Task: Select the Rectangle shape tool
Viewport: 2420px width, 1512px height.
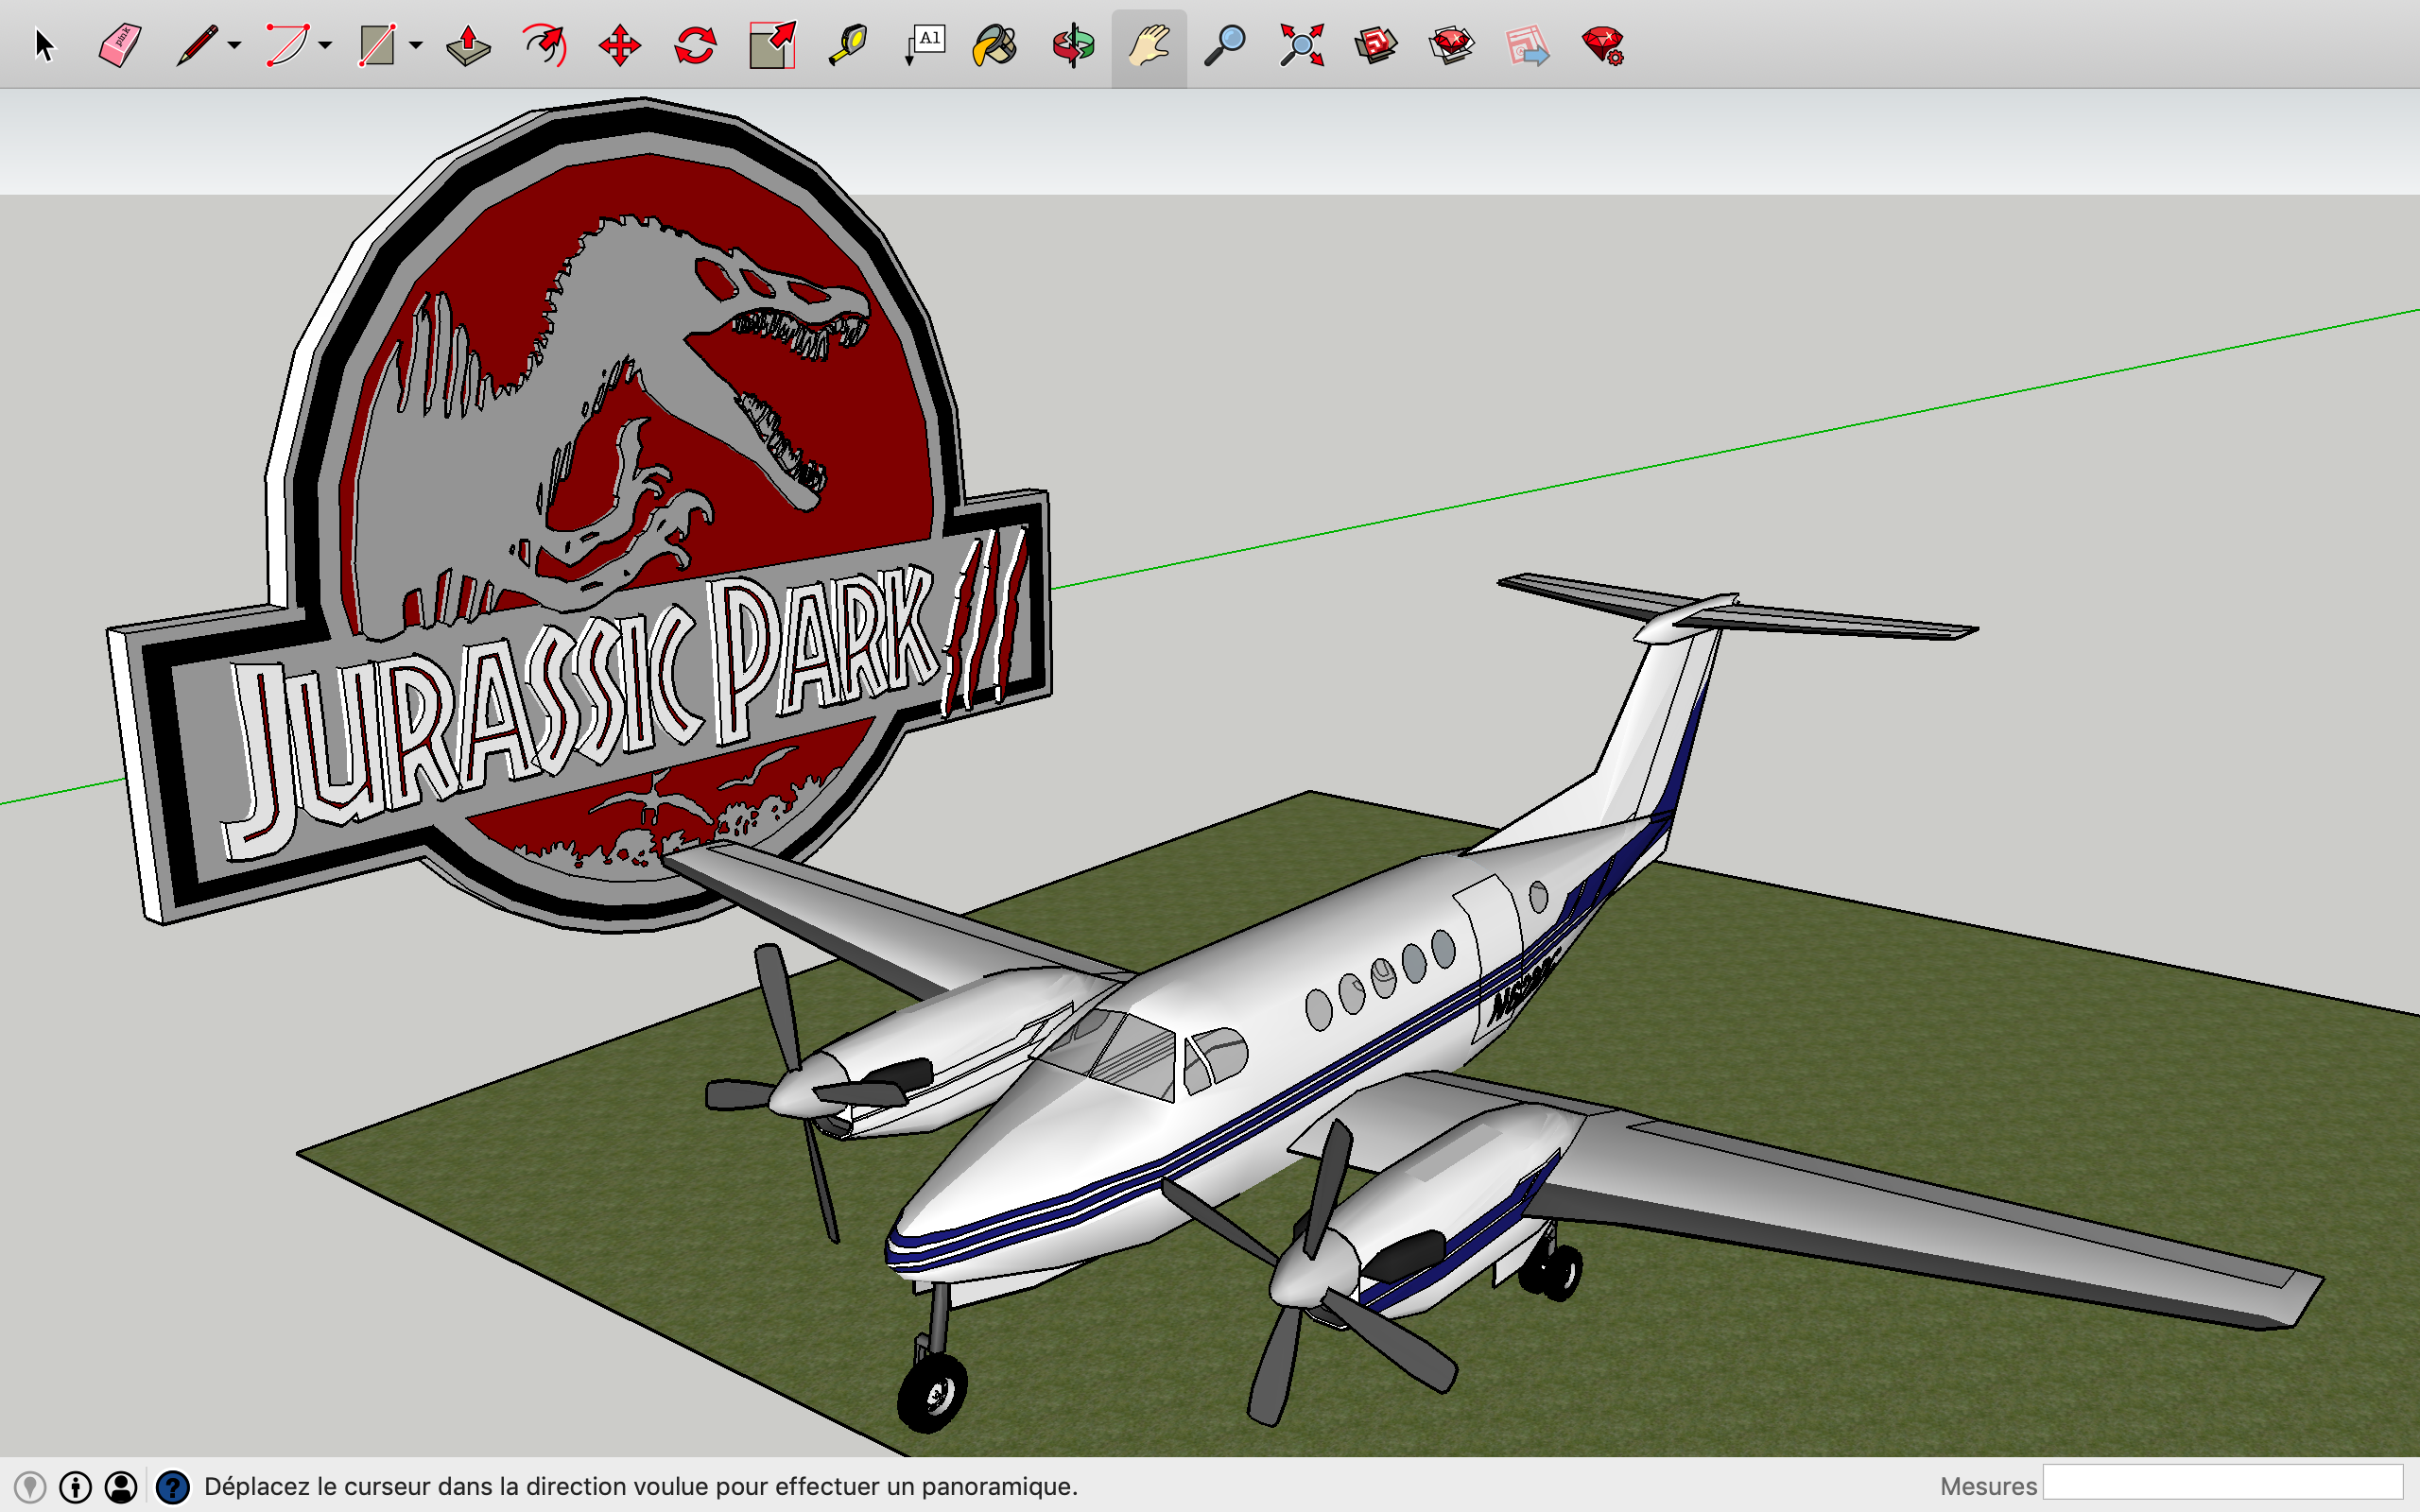Action: click(x=378, y=46)
